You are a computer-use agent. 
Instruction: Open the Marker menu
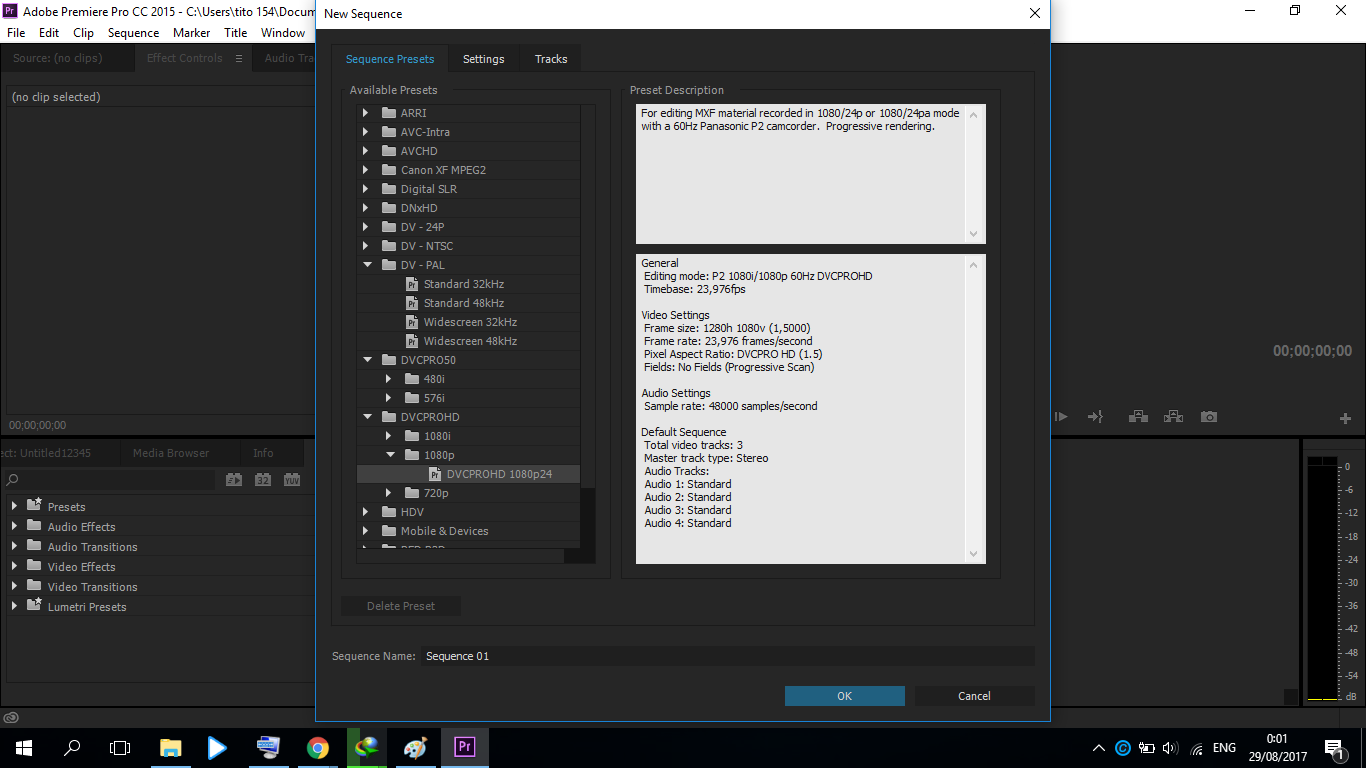pos(192,33)
